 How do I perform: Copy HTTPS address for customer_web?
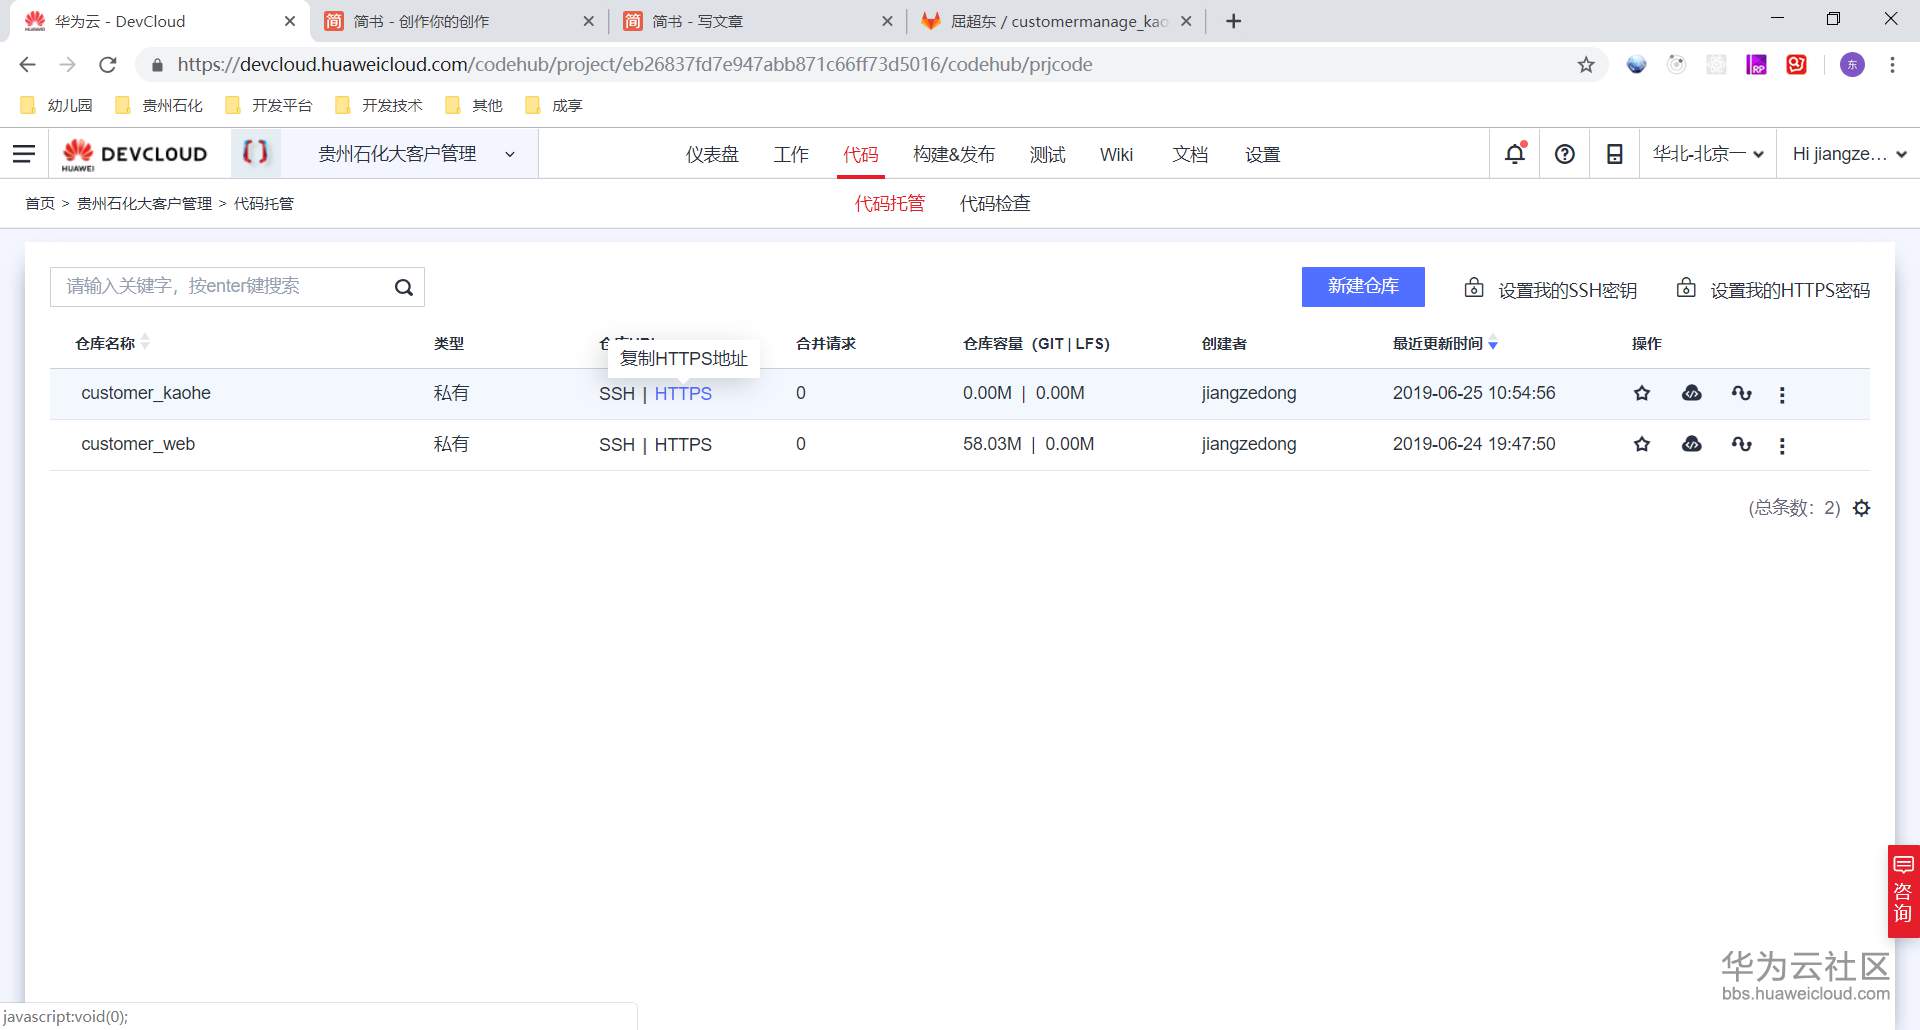[x=683, y=445]
